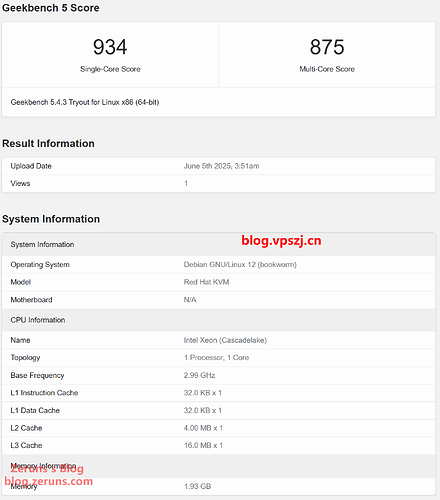The height and width of the screenshot is (500, 440).
Task: Click the 875 multi-core score number
Action: tap(327, 47)
